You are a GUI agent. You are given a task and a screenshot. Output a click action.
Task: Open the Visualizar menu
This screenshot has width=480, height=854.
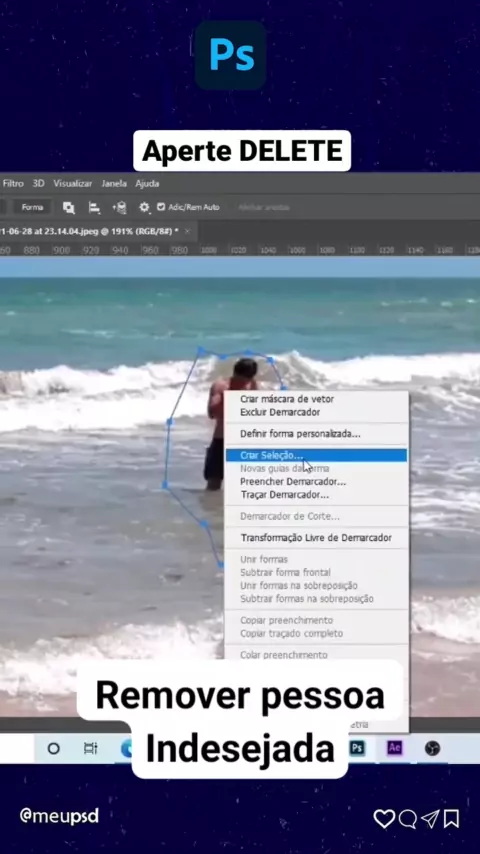click(x=72, y=184)
